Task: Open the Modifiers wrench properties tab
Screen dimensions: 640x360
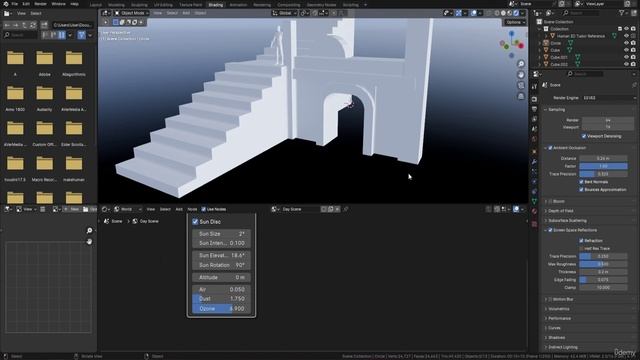Action: click(534, 162)
